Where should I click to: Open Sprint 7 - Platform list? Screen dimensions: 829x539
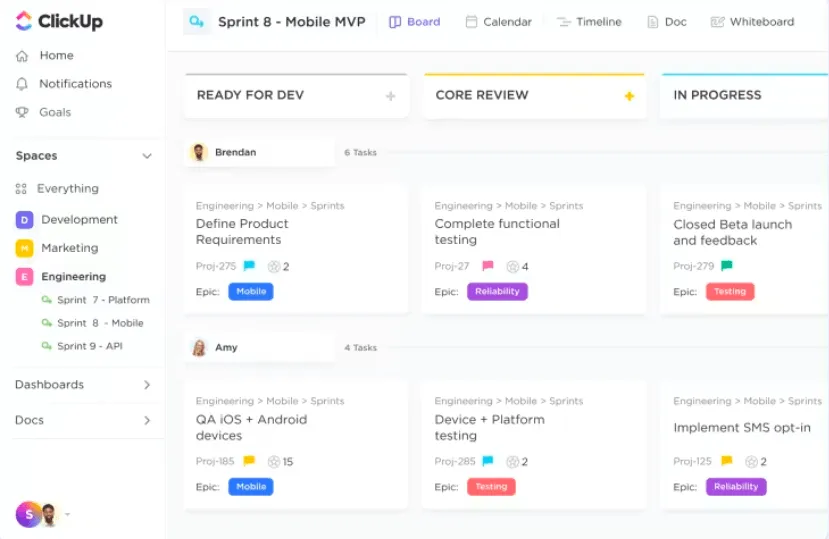[x=96, y=300]
